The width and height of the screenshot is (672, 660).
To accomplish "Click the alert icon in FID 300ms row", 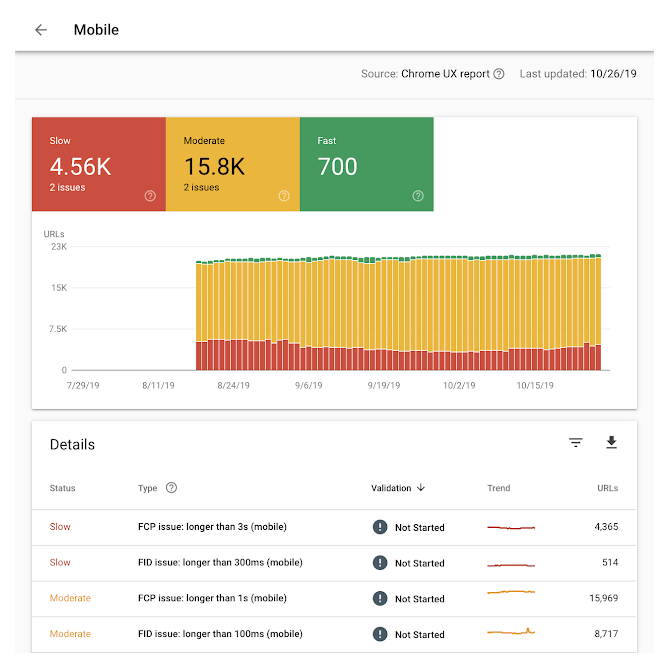I will [x=380, y=562].
